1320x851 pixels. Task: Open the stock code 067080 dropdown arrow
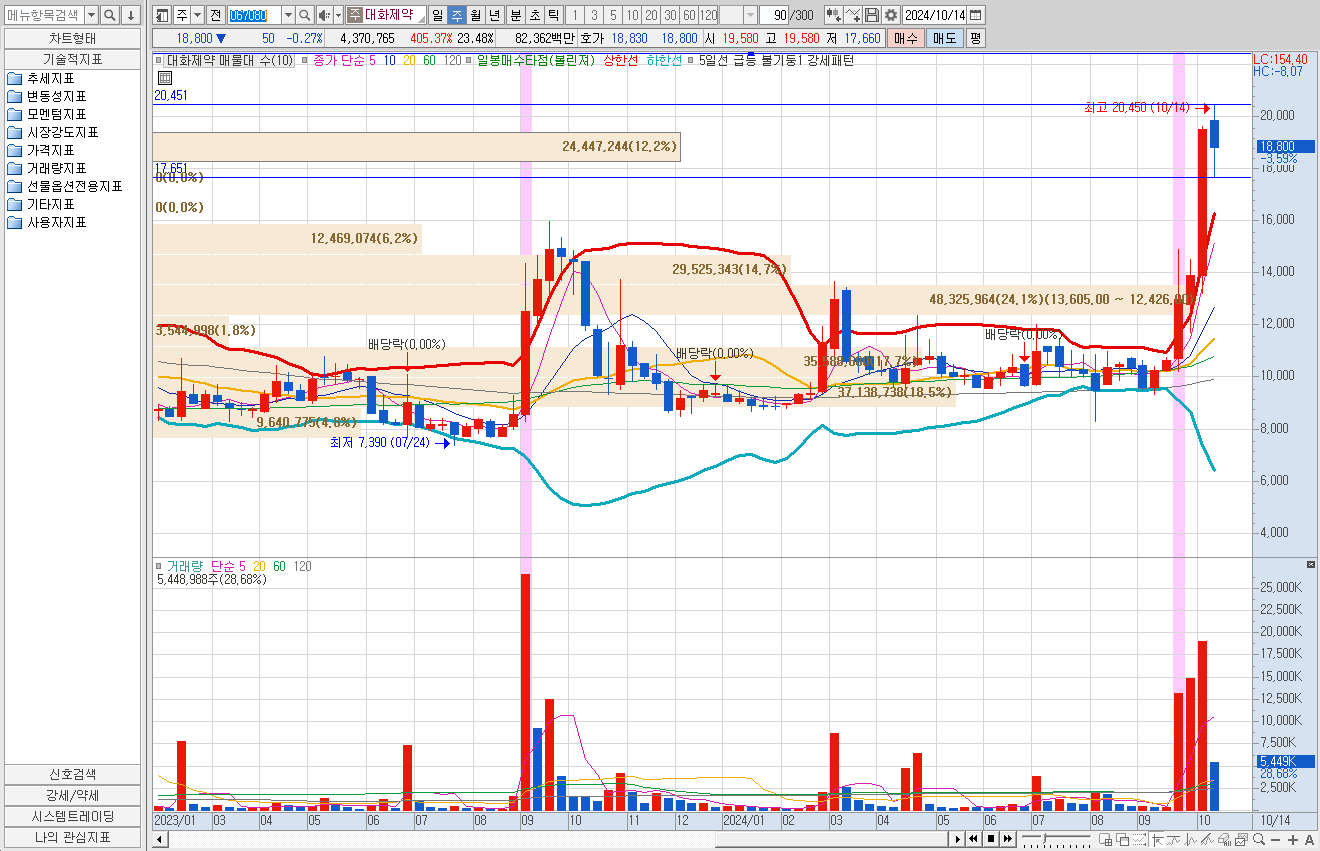pyautogui.click(x=288, y=15)
